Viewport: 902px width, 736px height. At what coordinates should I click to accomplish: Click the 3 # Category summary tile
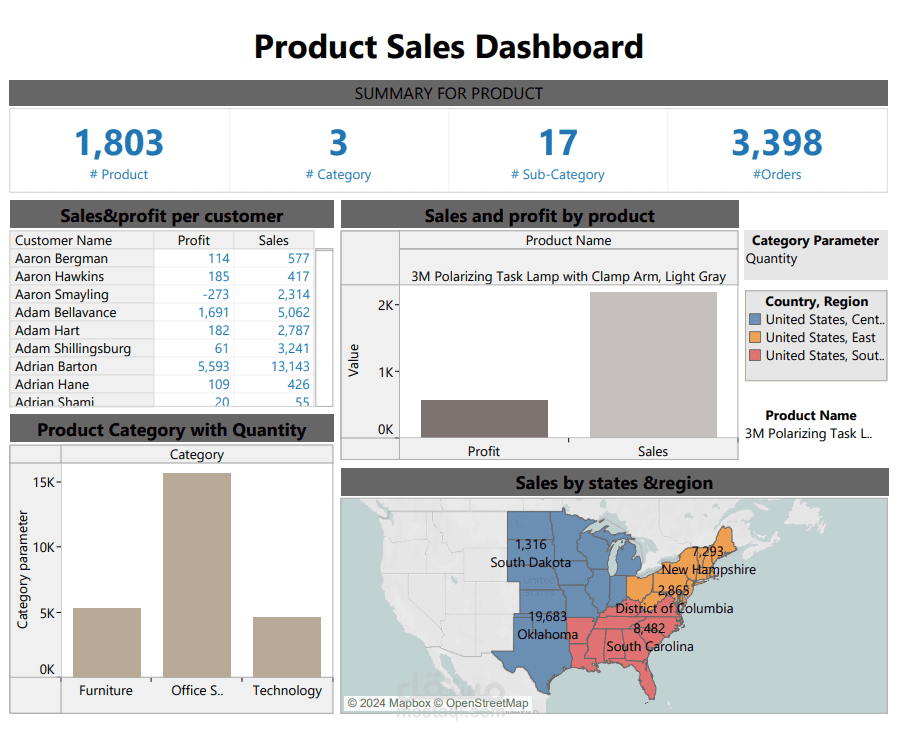(x=338, y=151)
